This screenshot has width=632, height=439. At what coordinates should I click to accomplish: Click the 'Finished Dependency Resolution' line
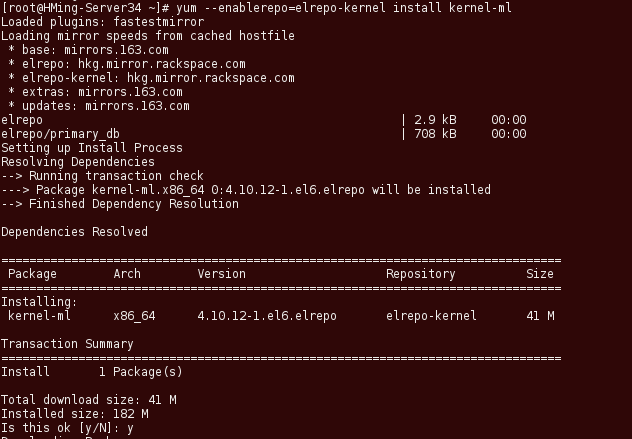[134, 204]
